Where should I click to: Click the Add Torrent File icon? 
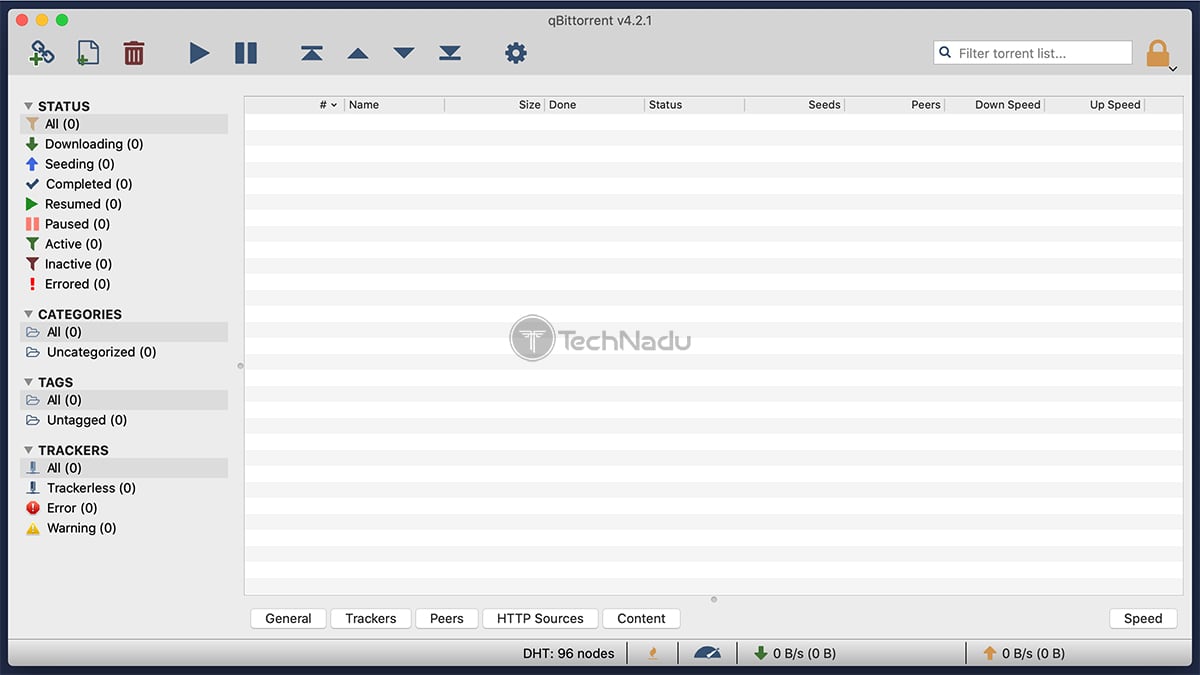coord(88,52)
